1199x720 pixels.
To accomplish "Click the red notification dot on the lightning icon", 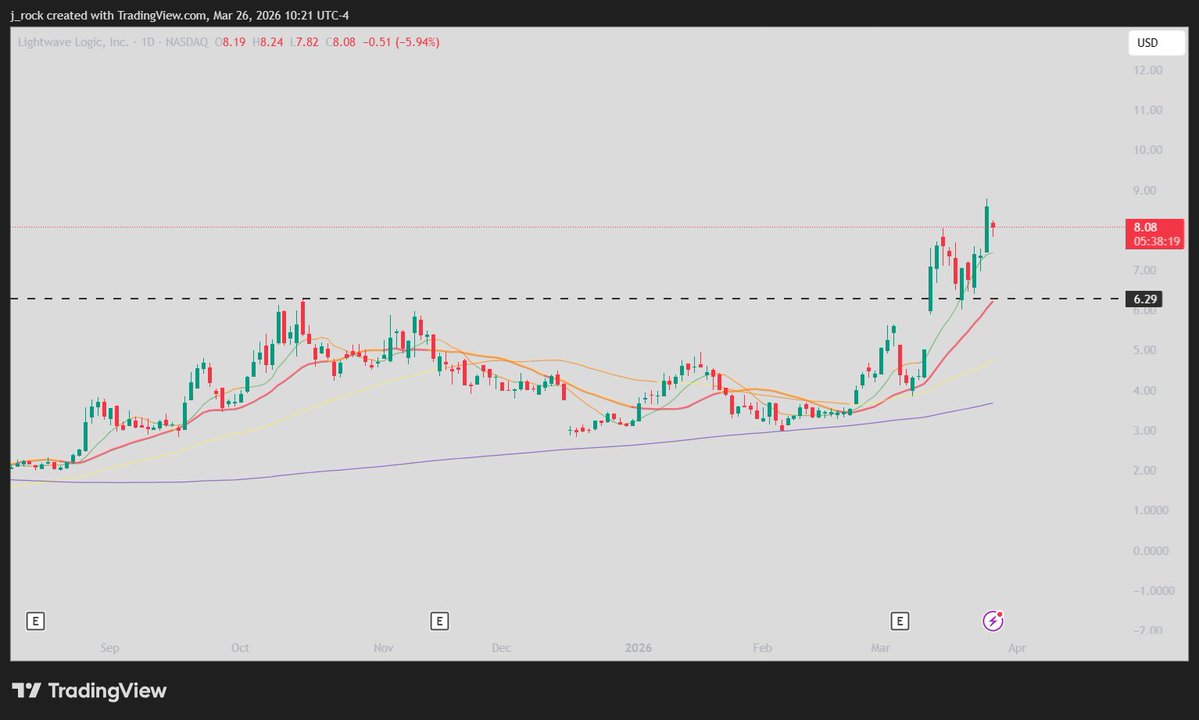I will (x=1000, y=612).
